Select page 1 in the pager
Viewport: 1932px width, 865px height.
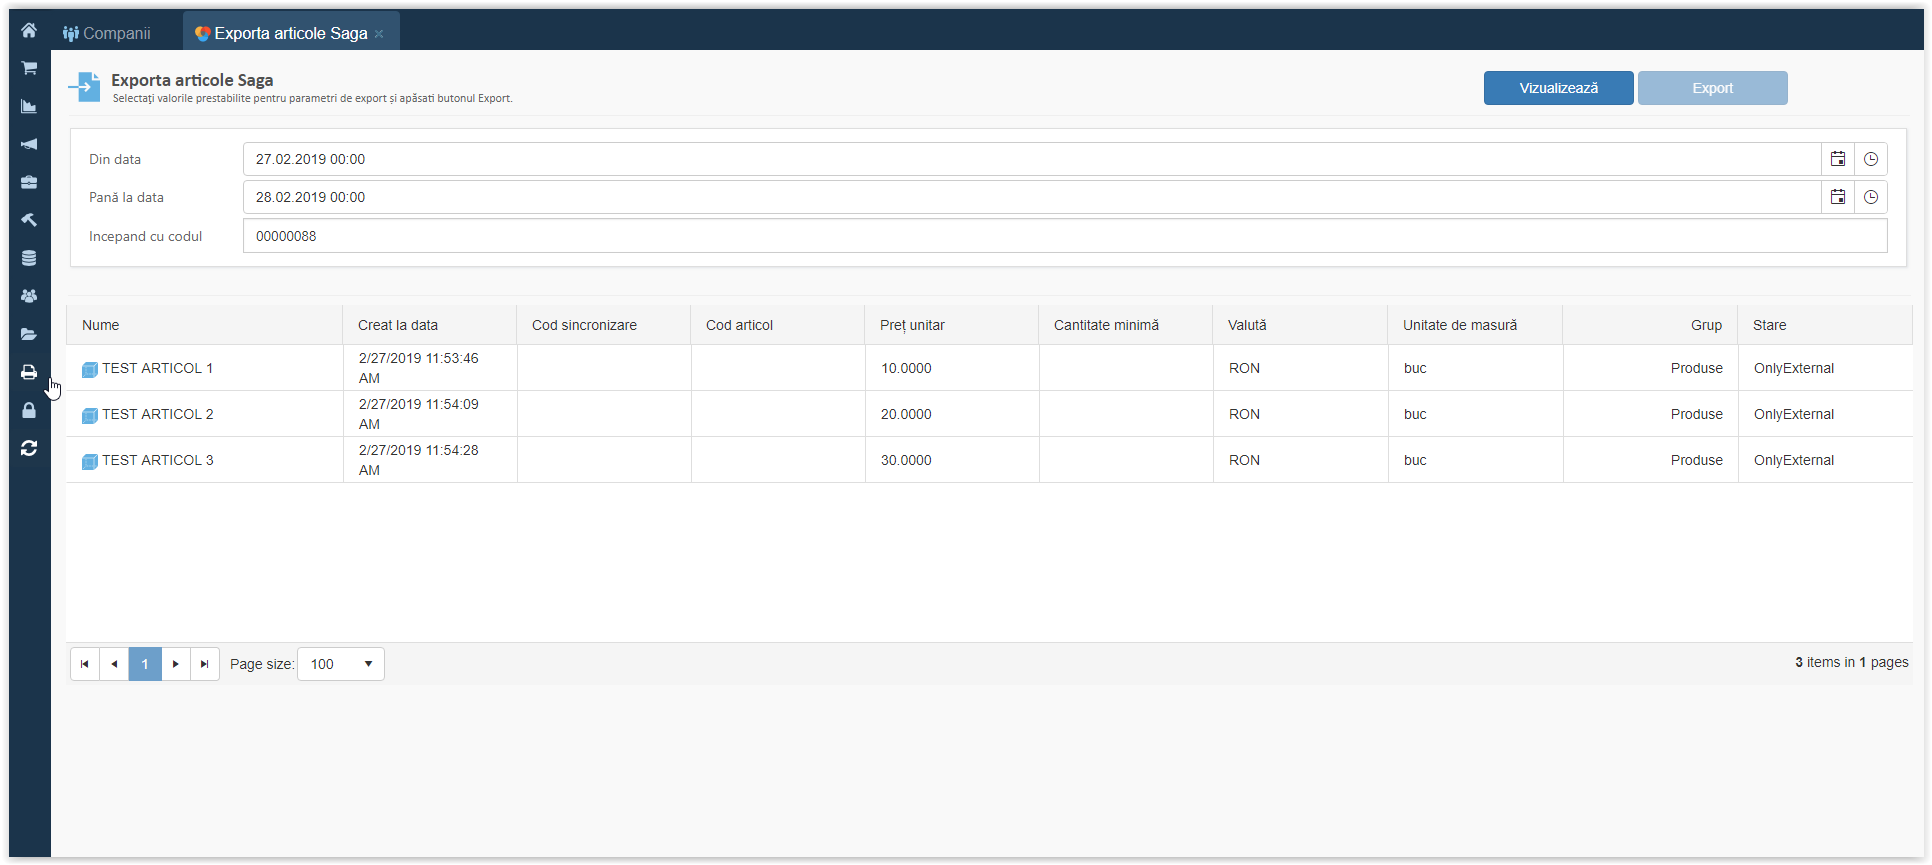(145, 664)
